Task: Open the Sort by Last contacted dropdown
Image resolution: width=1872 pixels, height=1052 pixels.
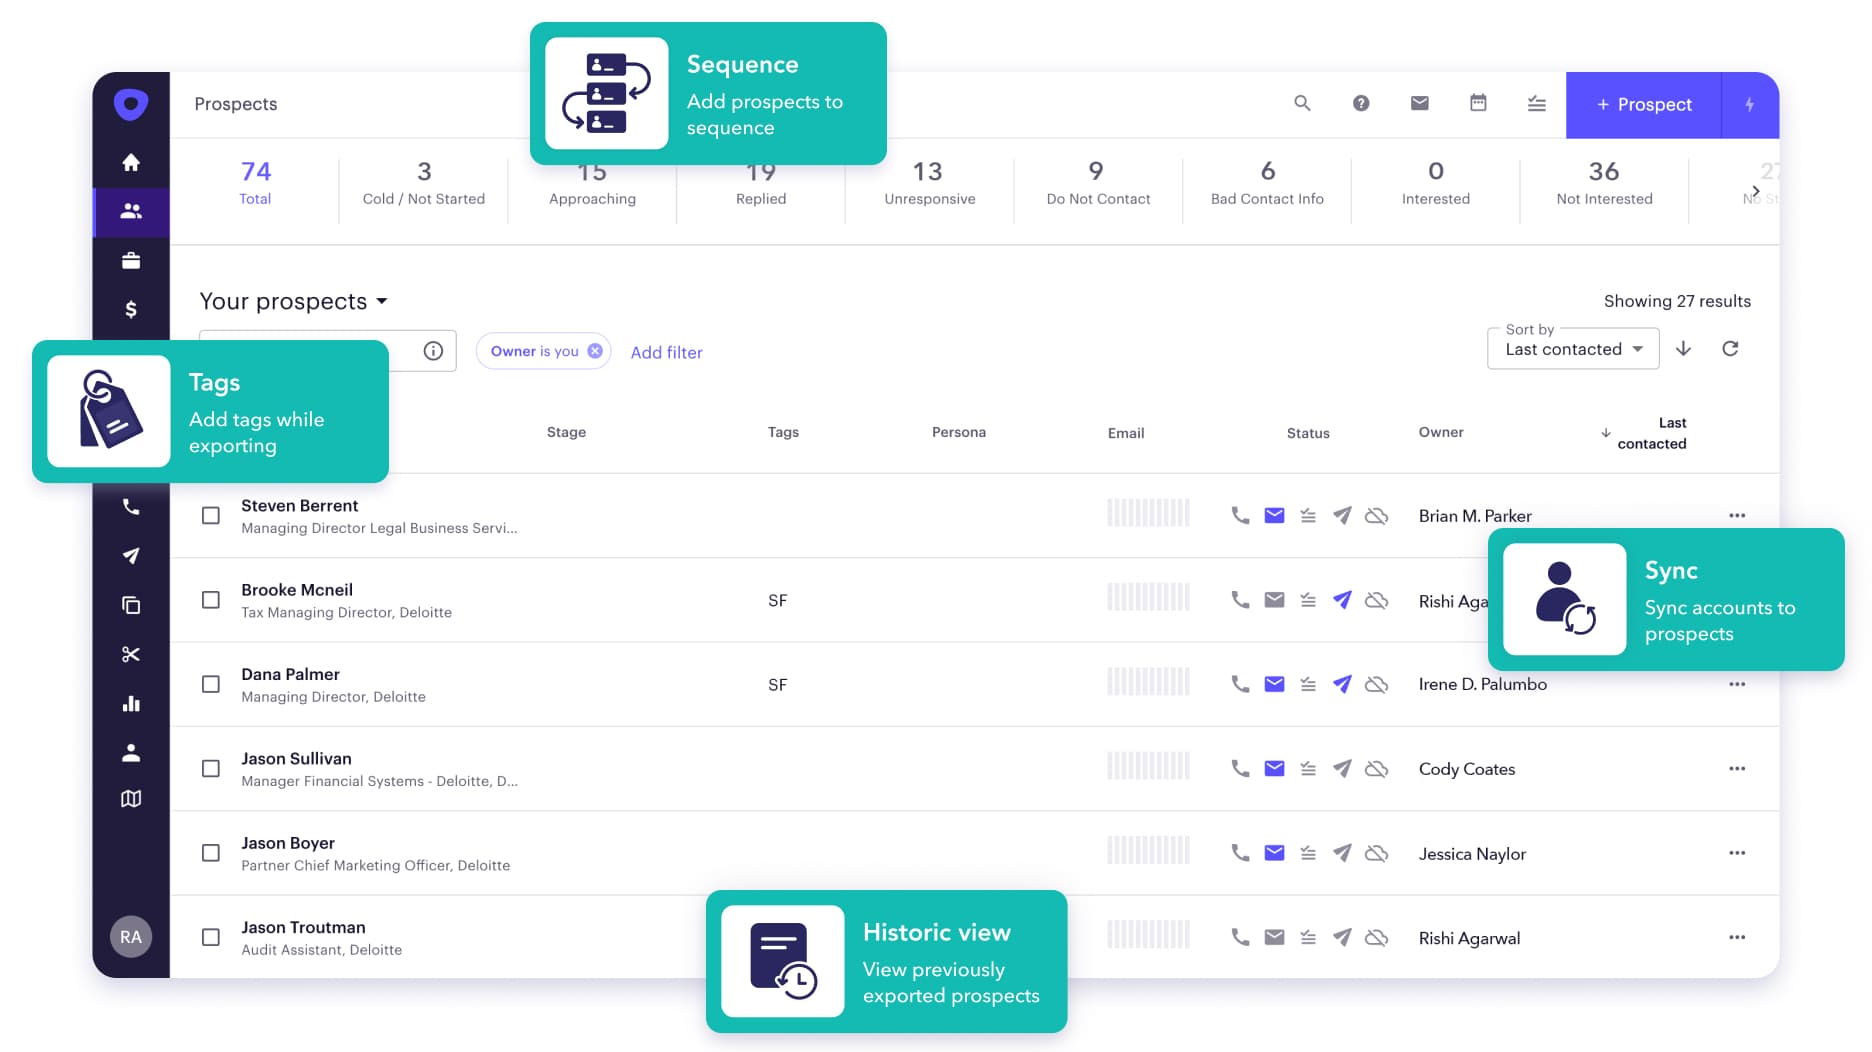Action: point(1572,349)
